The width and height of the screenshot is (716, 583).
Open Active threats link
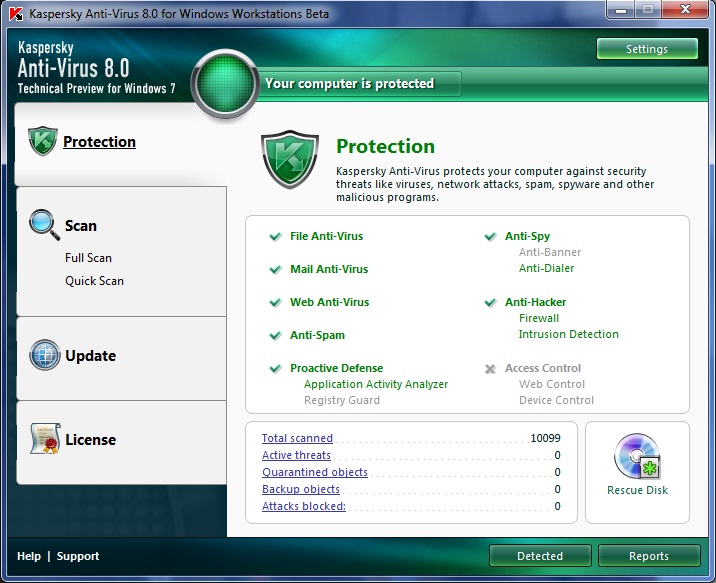(x=296, y=455)
